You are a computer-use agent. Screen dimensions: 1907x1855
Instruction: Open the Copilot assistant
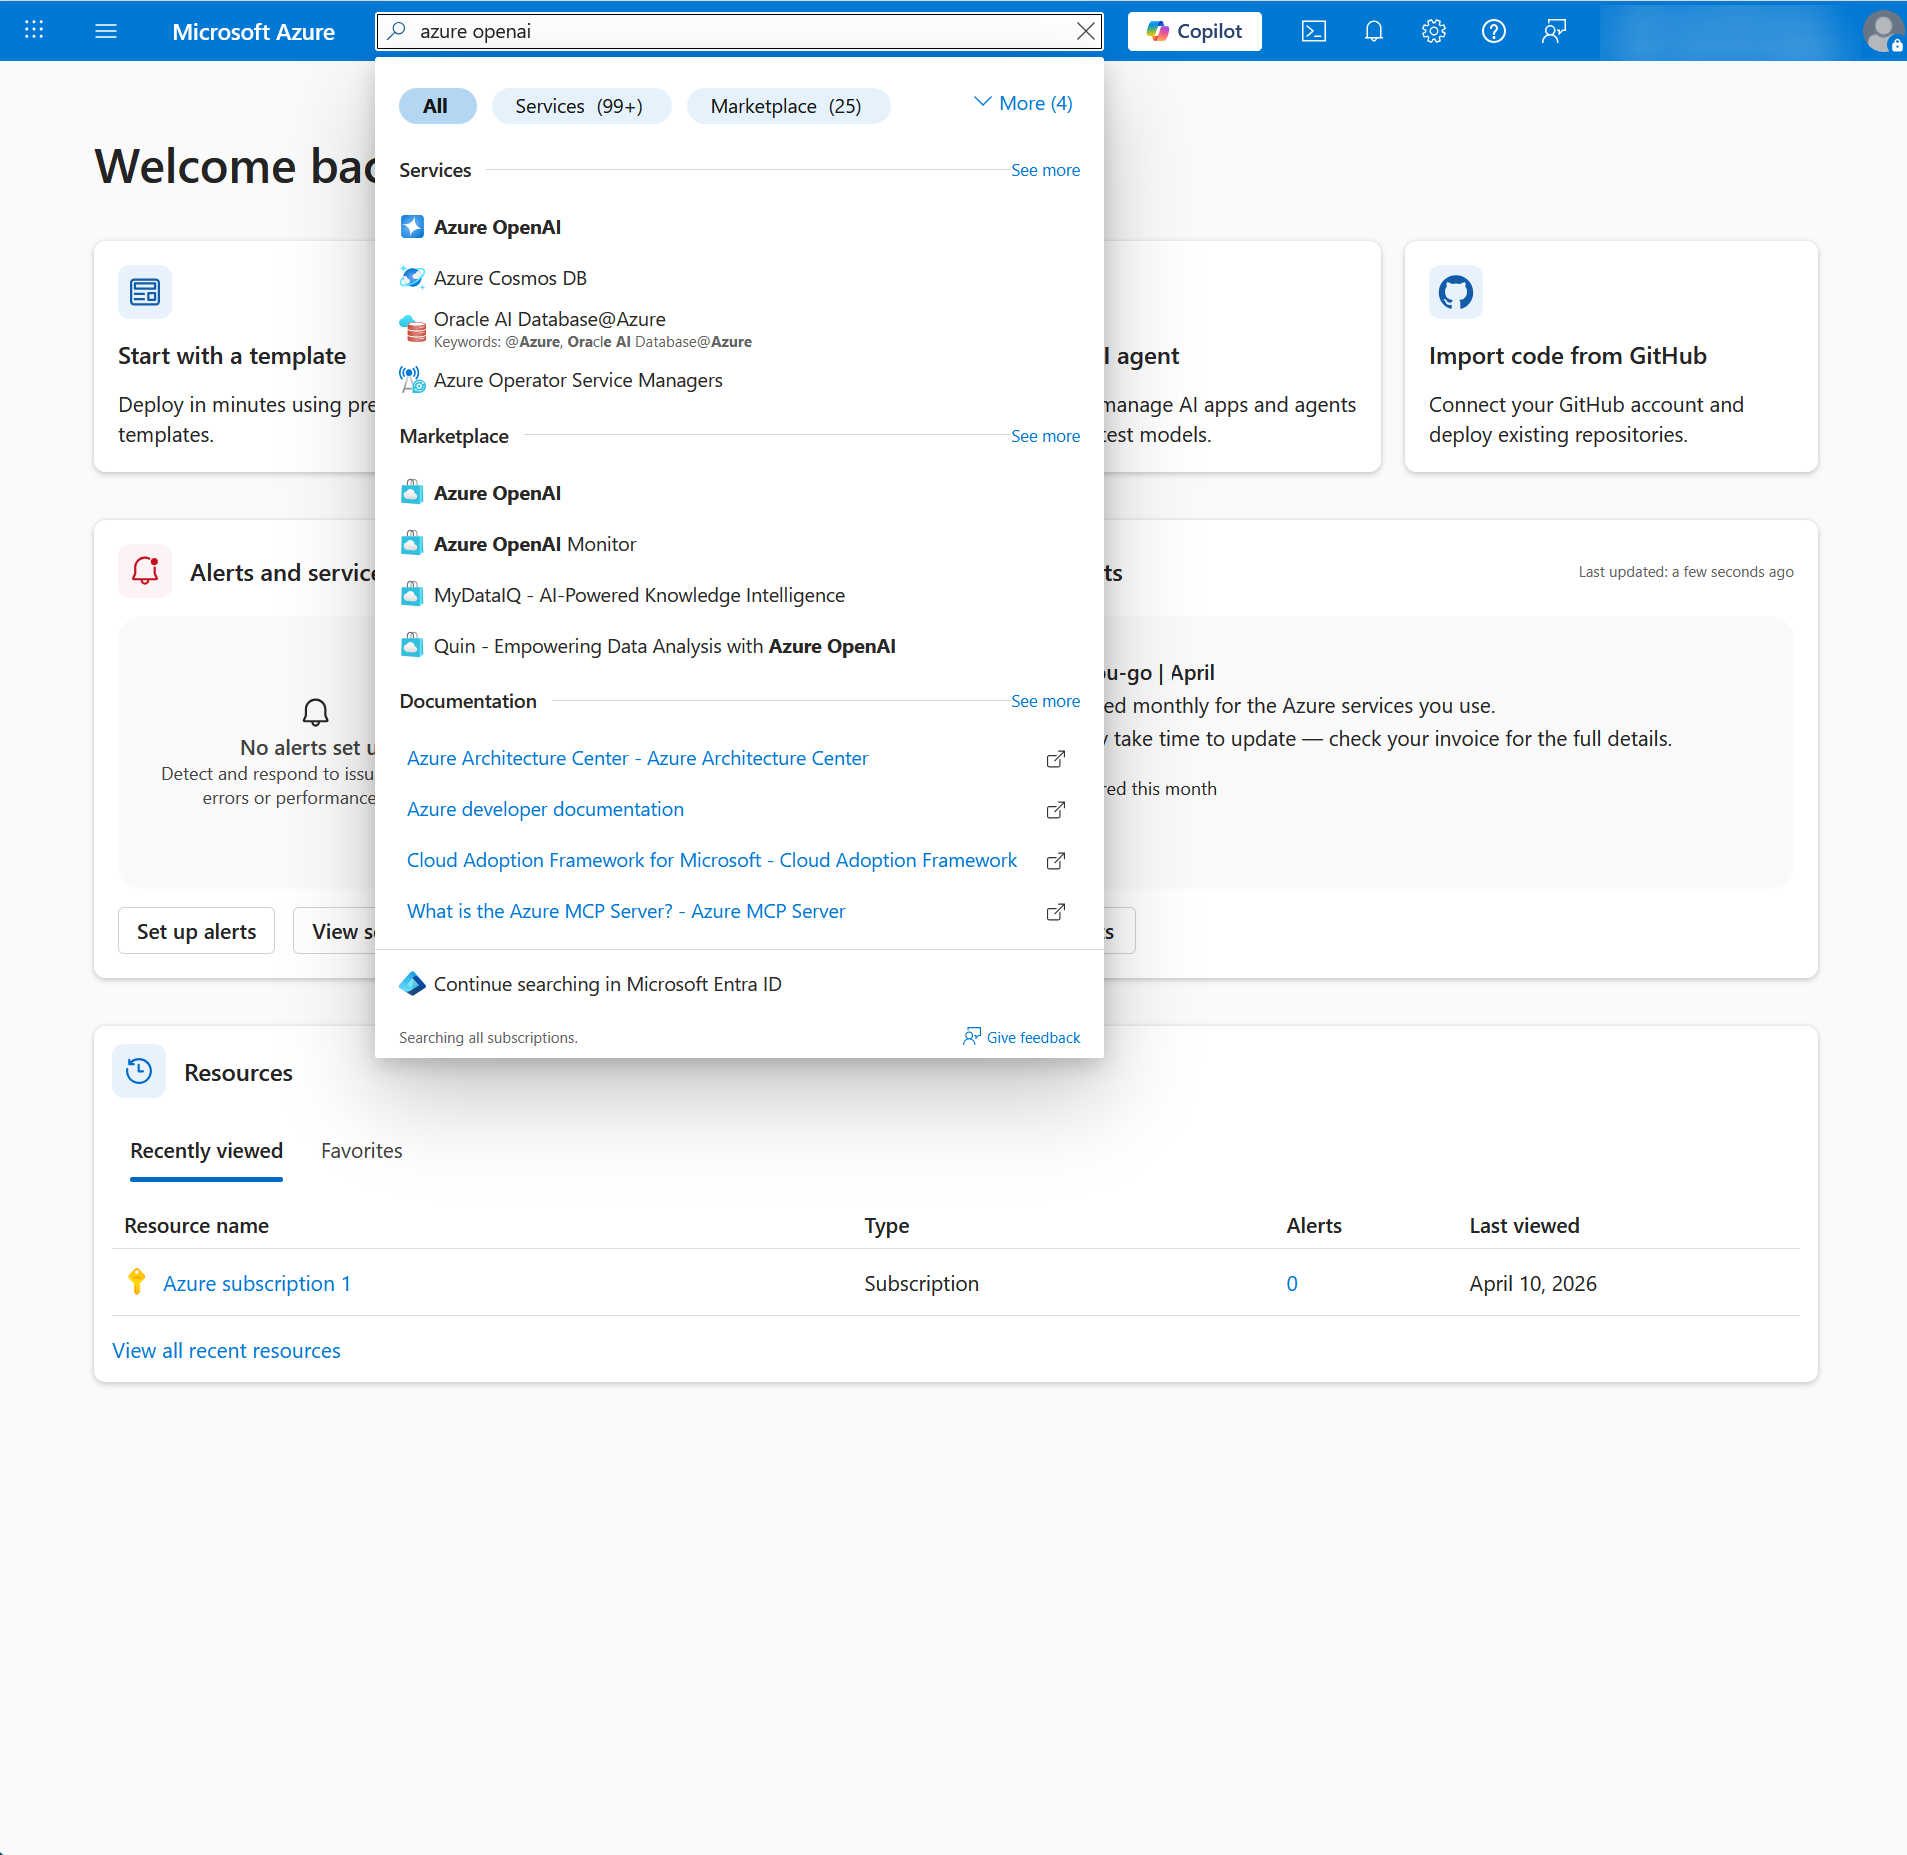pyautogui.click(x=1194, y=31)
